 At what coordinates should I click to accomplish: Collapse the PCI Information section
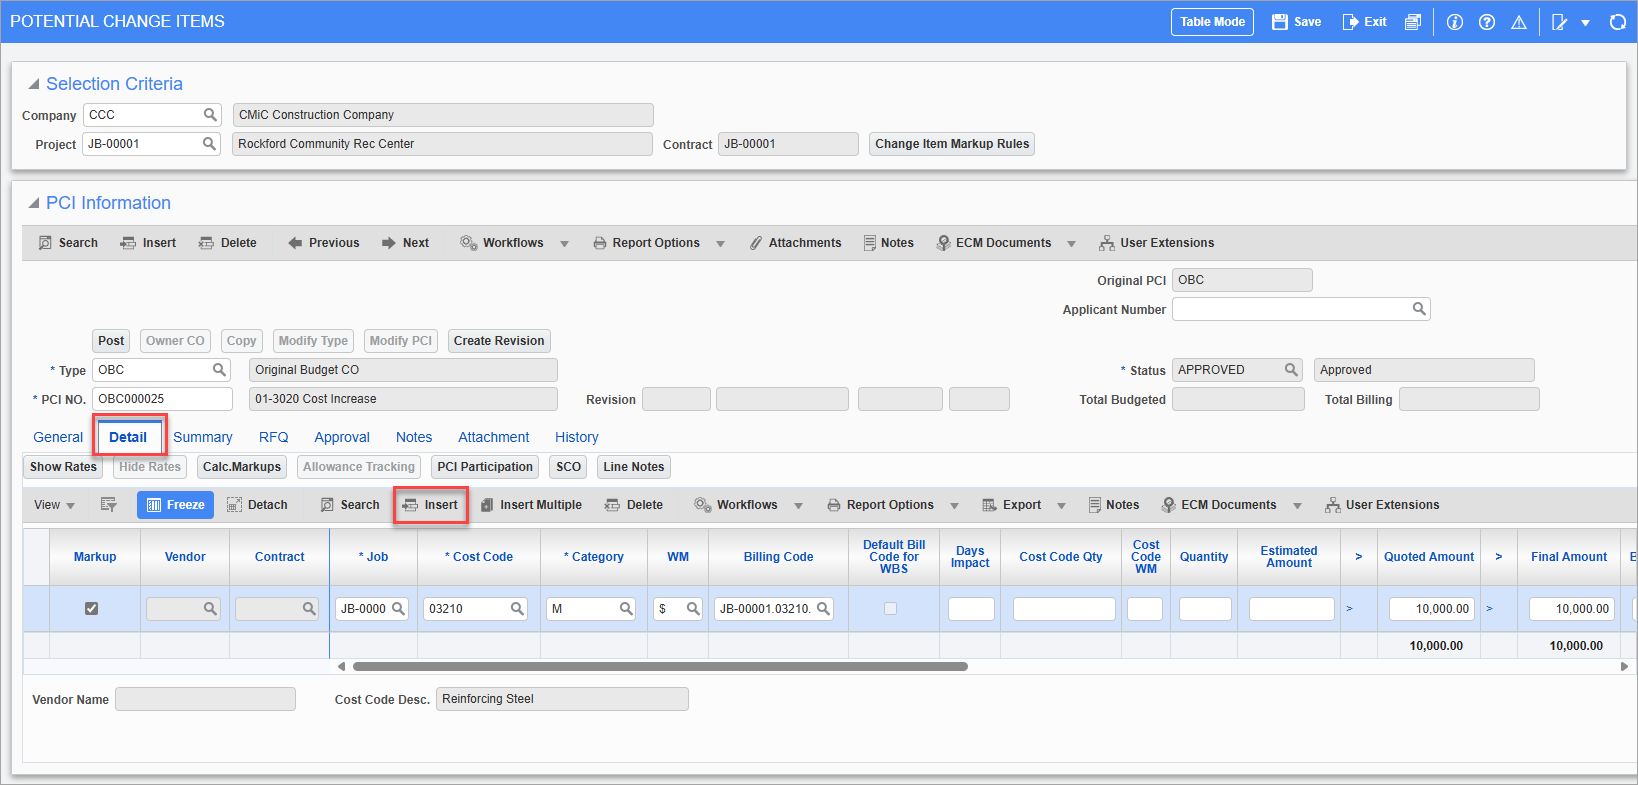34,203
